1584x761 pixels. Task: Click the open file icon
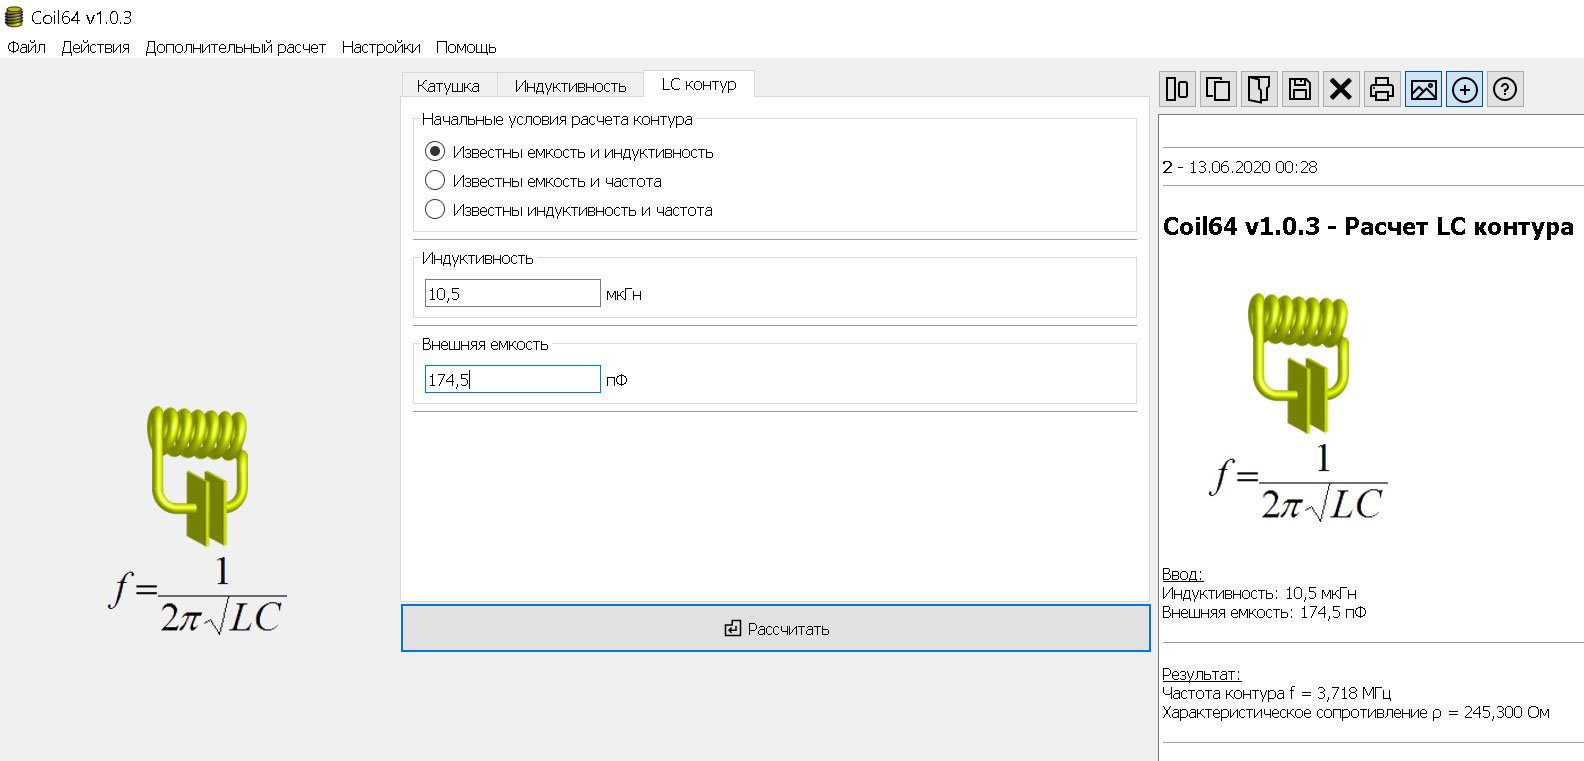click(x=1259, y=89)
